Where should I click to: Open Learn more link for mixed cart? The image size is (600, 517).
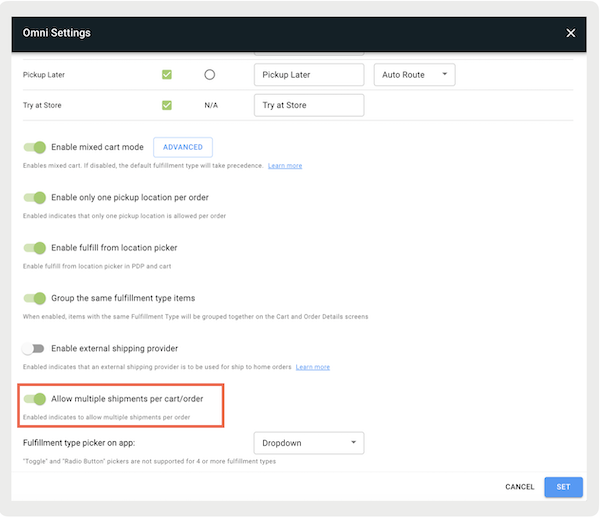[x=285, y=166]
